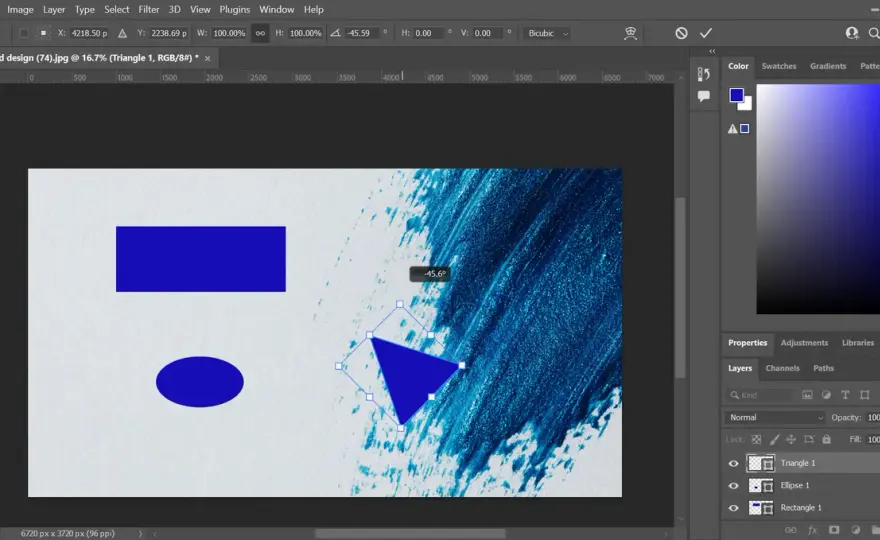Lock all with the padlock icon

[x=827, y=440]
